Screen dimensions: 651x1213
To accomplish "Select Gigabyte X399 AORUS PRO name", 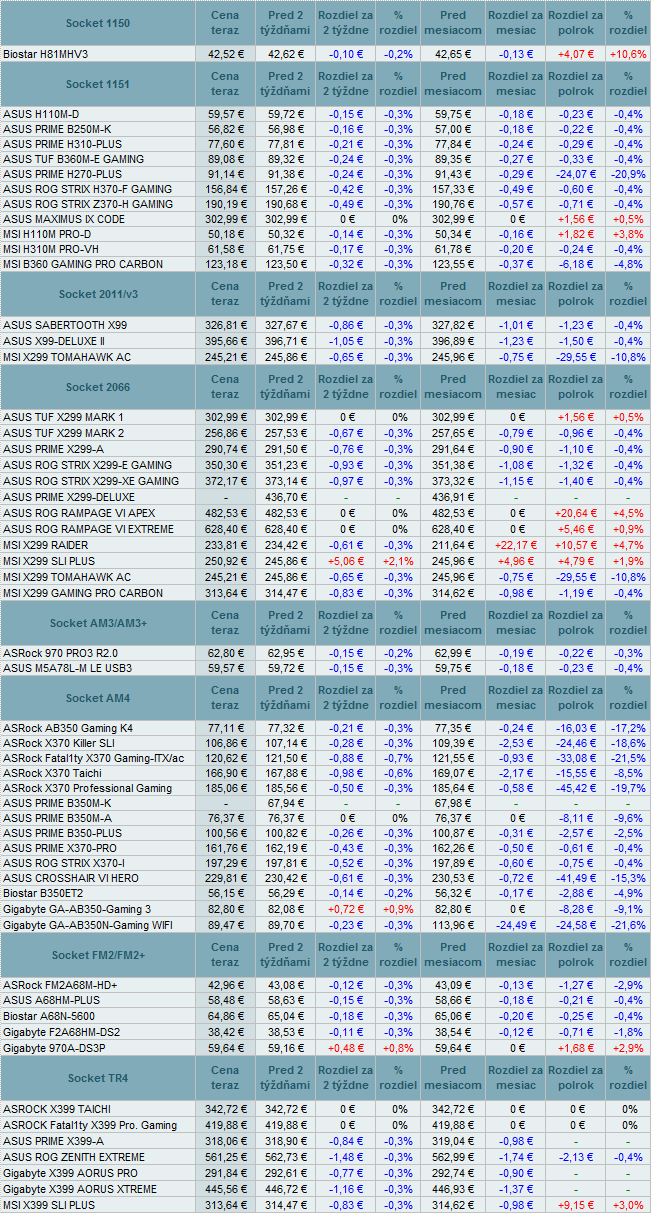I will [70, 1172].
